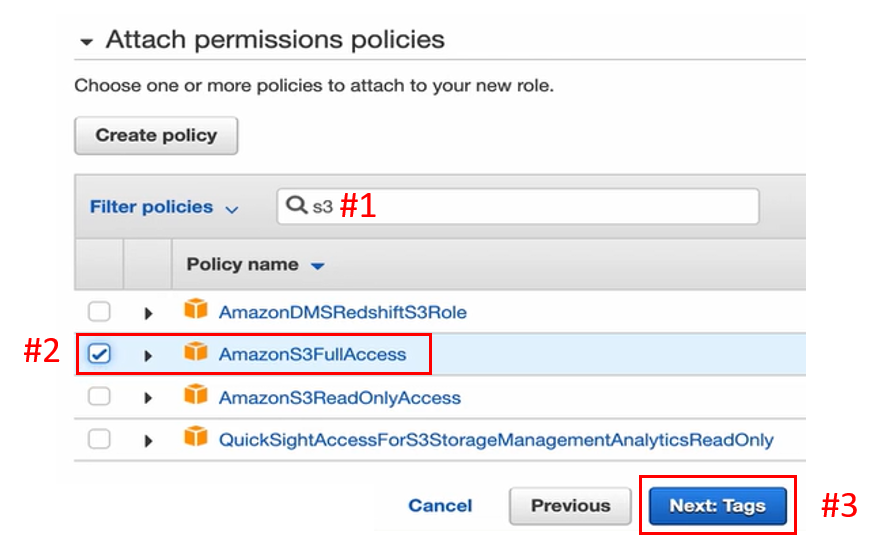Collapse the Attach permissions policies section

(x=86, y=42)
